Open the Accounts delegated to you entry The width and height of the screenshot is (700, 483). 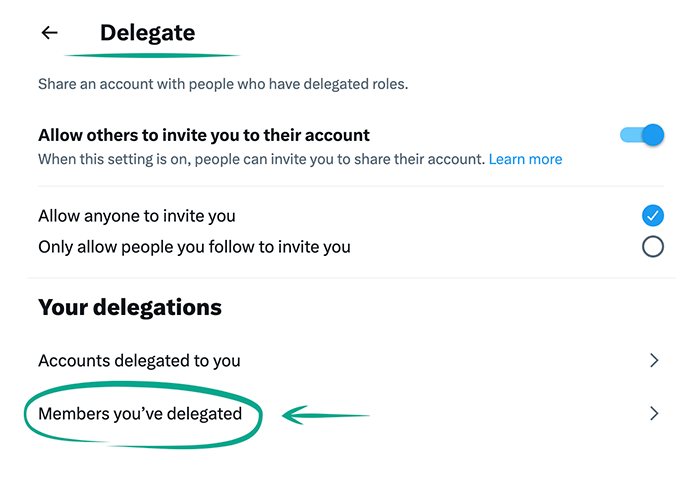coord(139,360)
